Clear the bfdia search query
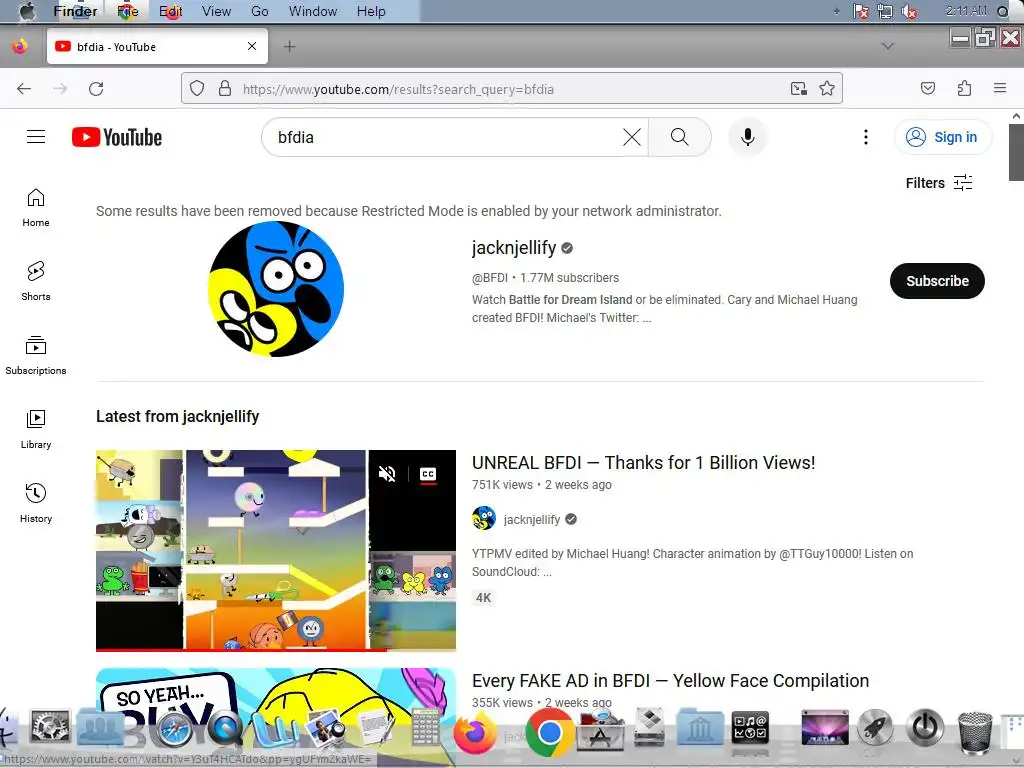1024x768 pixels. (x=632, y=137)
